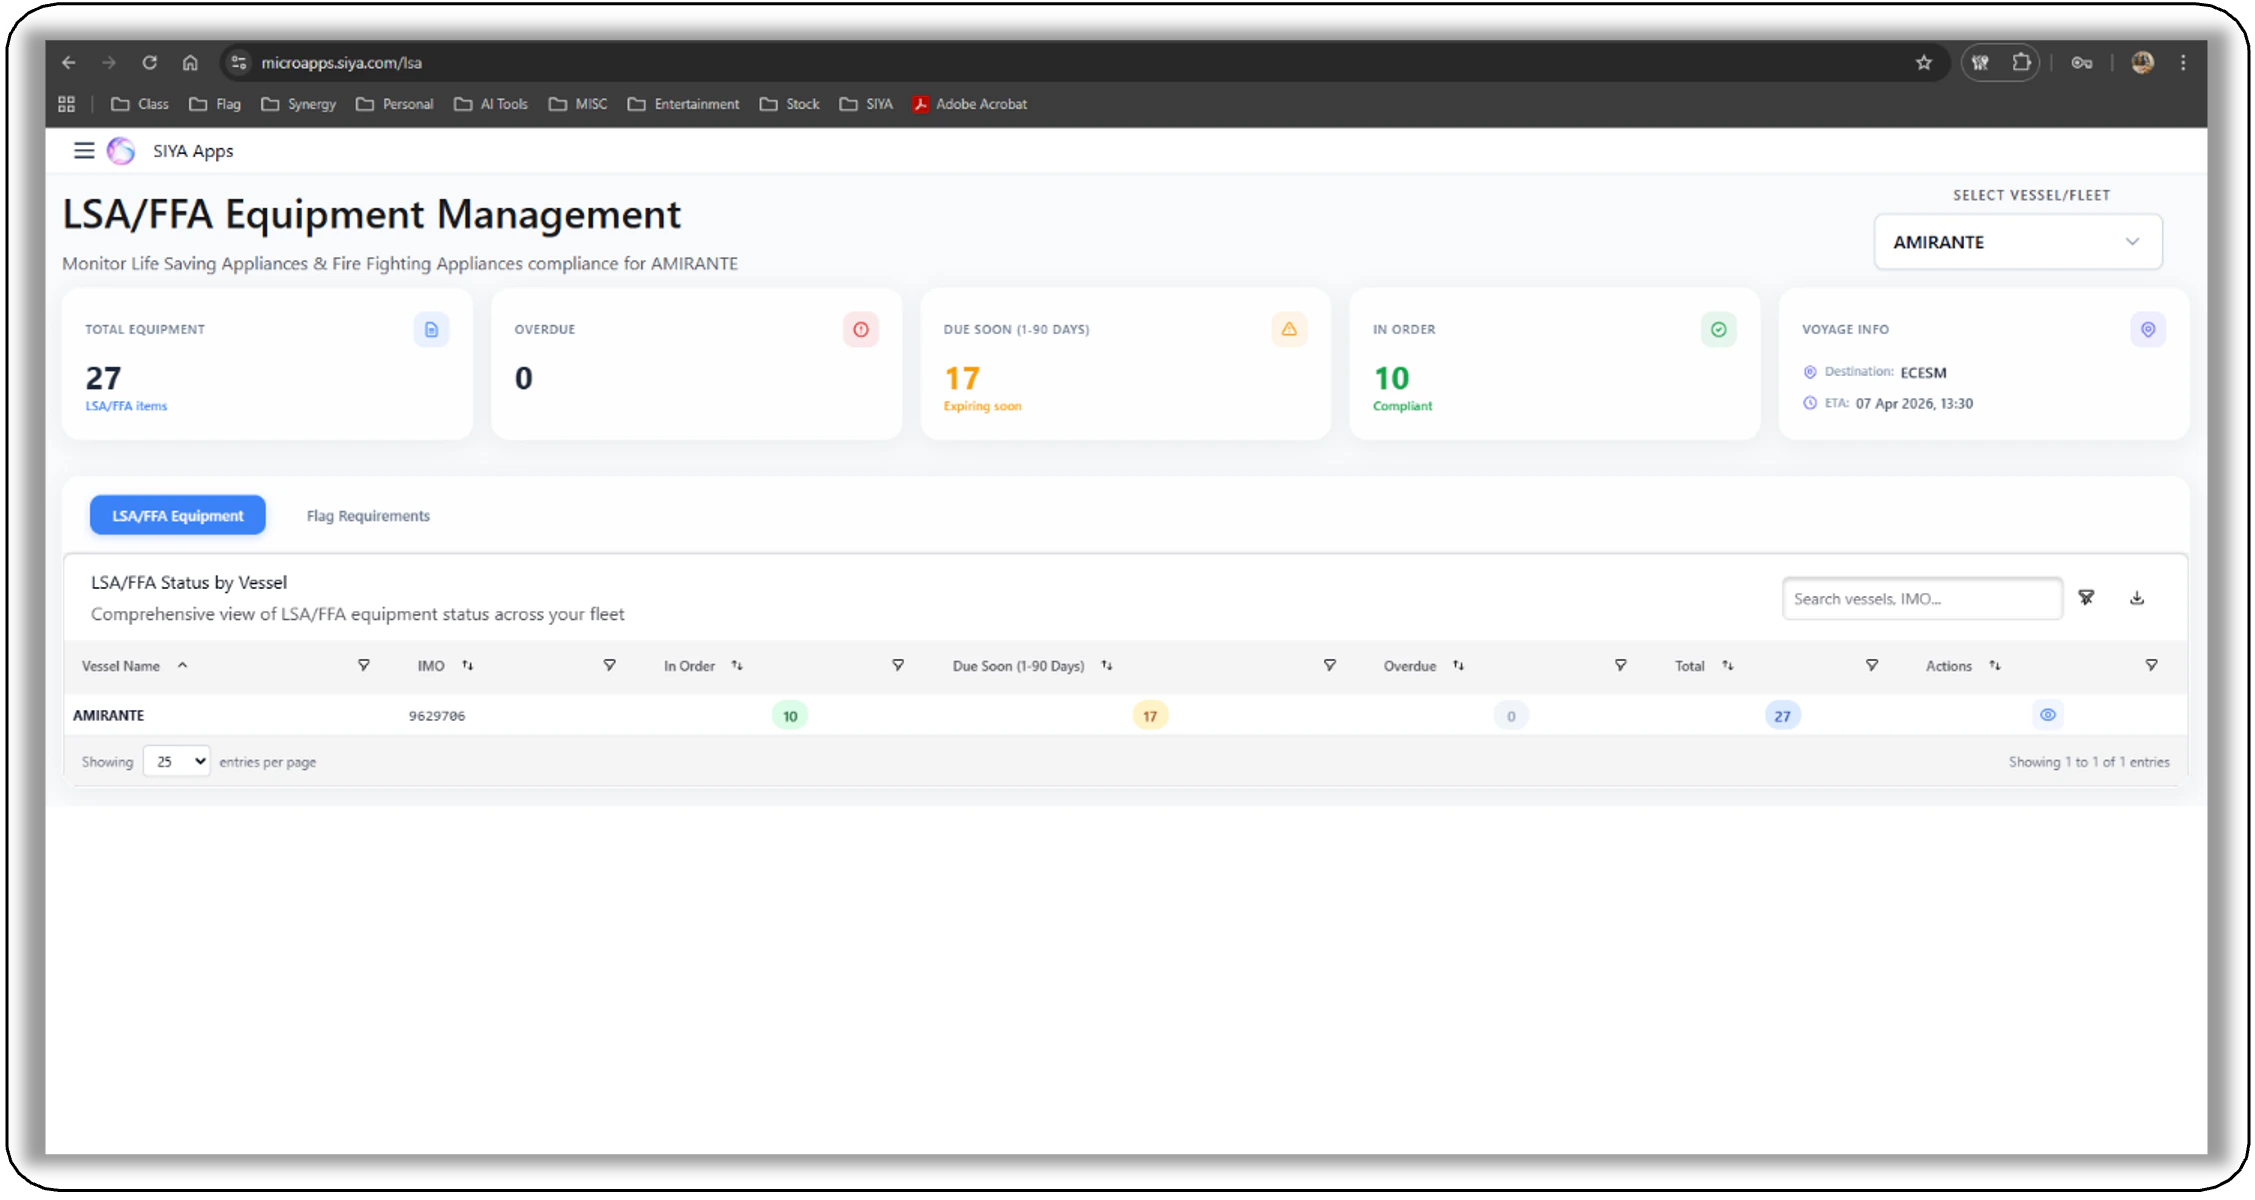Toggle sort on Actions column
The width and height of the screenshot is (2255, 1200).
tap(1995, 666)
